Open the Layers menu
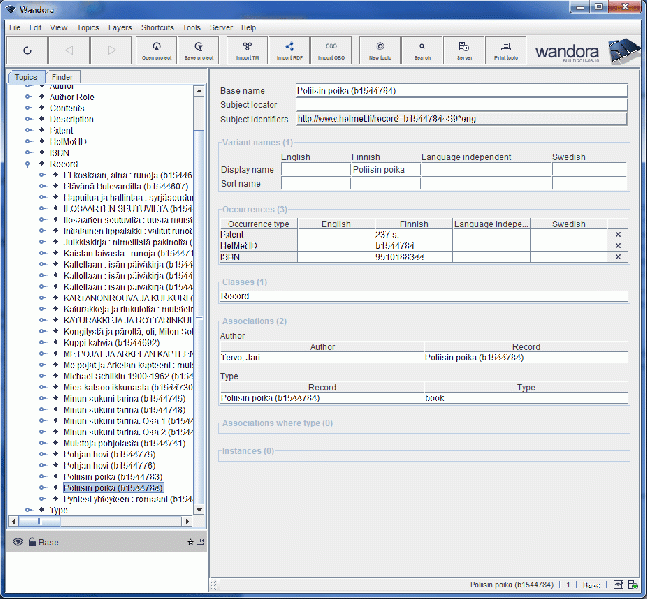Screen dimensions: 647x599 point(119,28)
